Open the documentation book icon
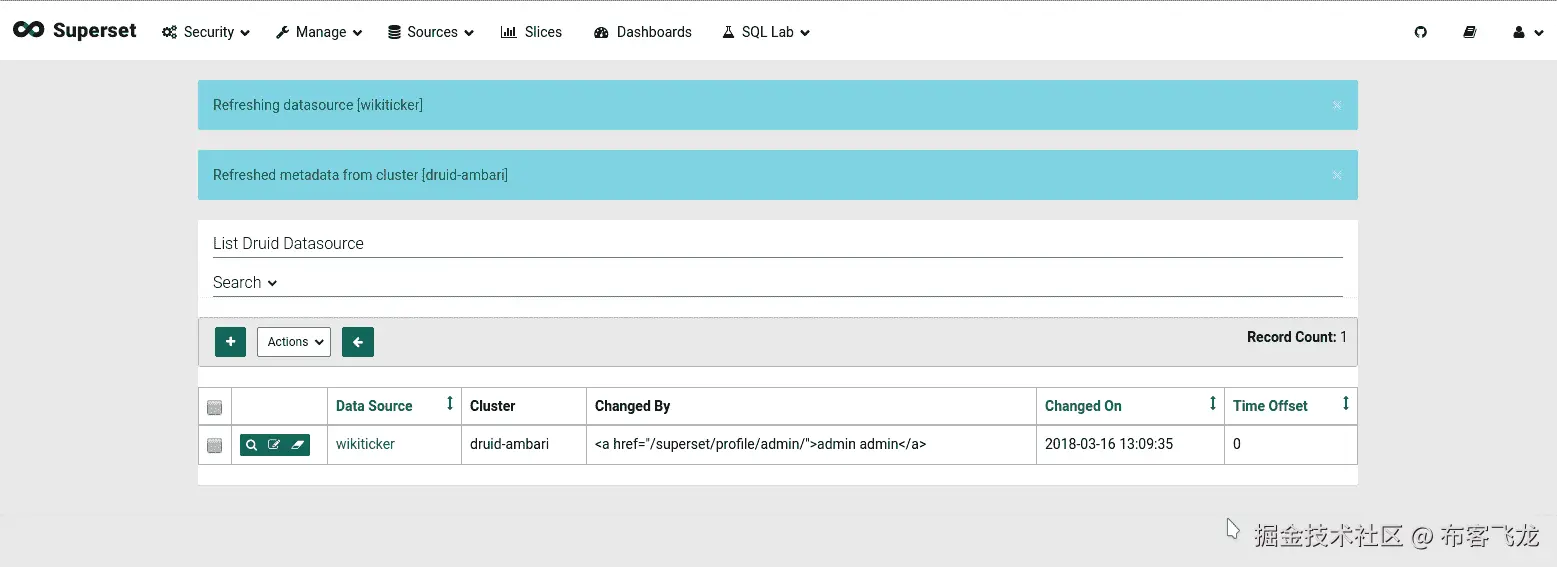 pos(1469,32)
